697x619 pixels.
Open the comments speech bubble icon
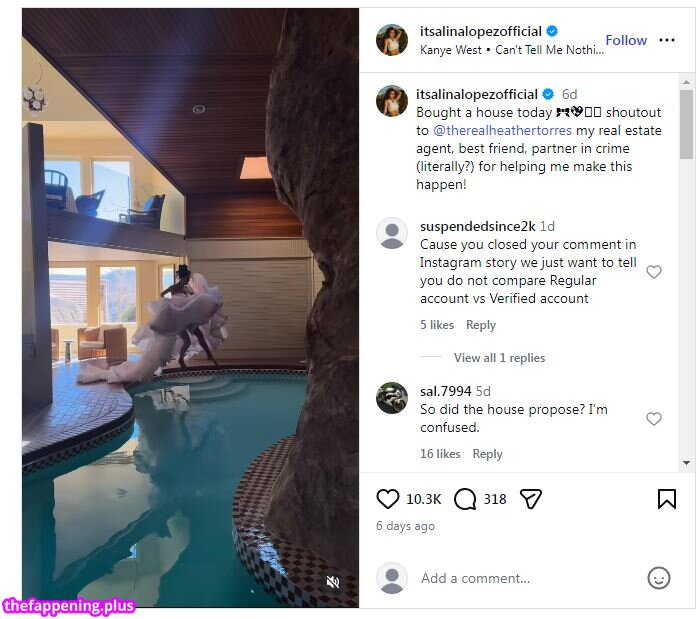point(465,499)
